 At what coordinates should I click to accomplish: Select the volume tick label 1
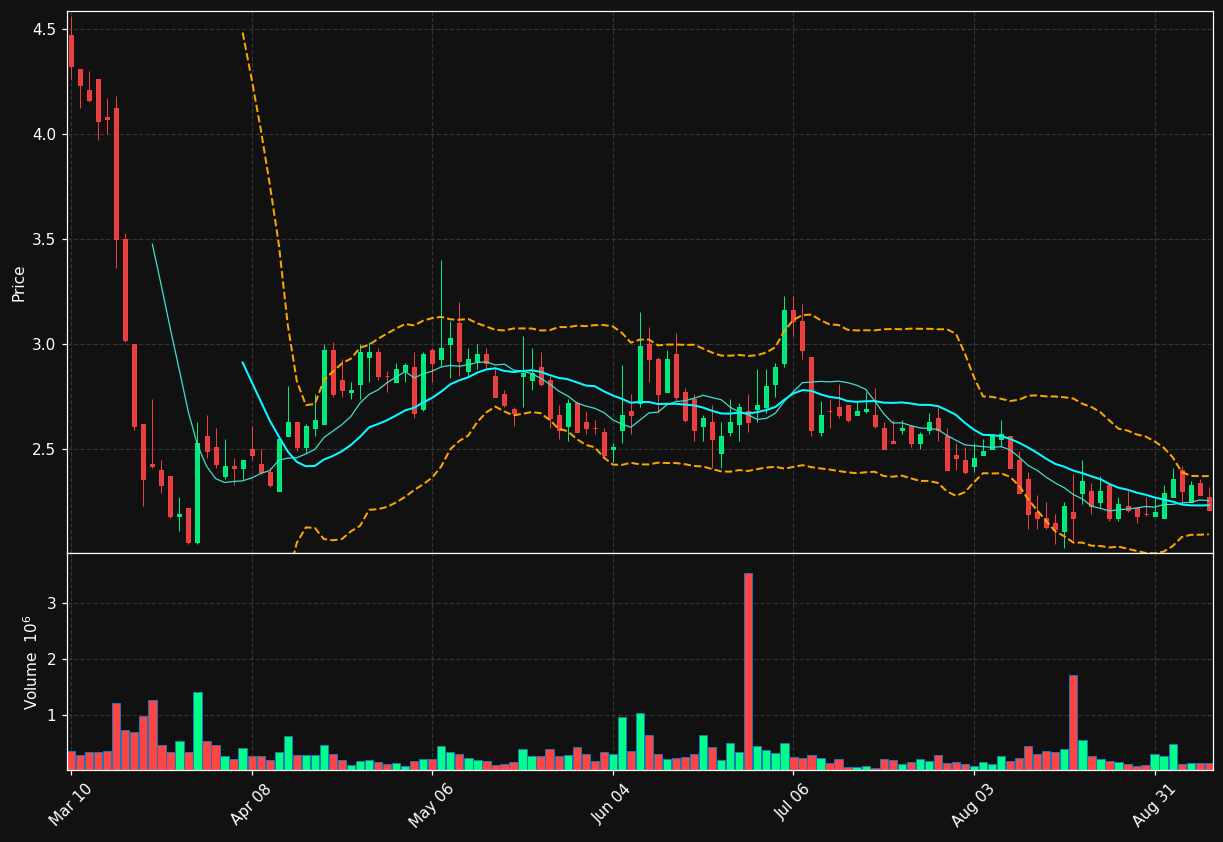(51, 716)
